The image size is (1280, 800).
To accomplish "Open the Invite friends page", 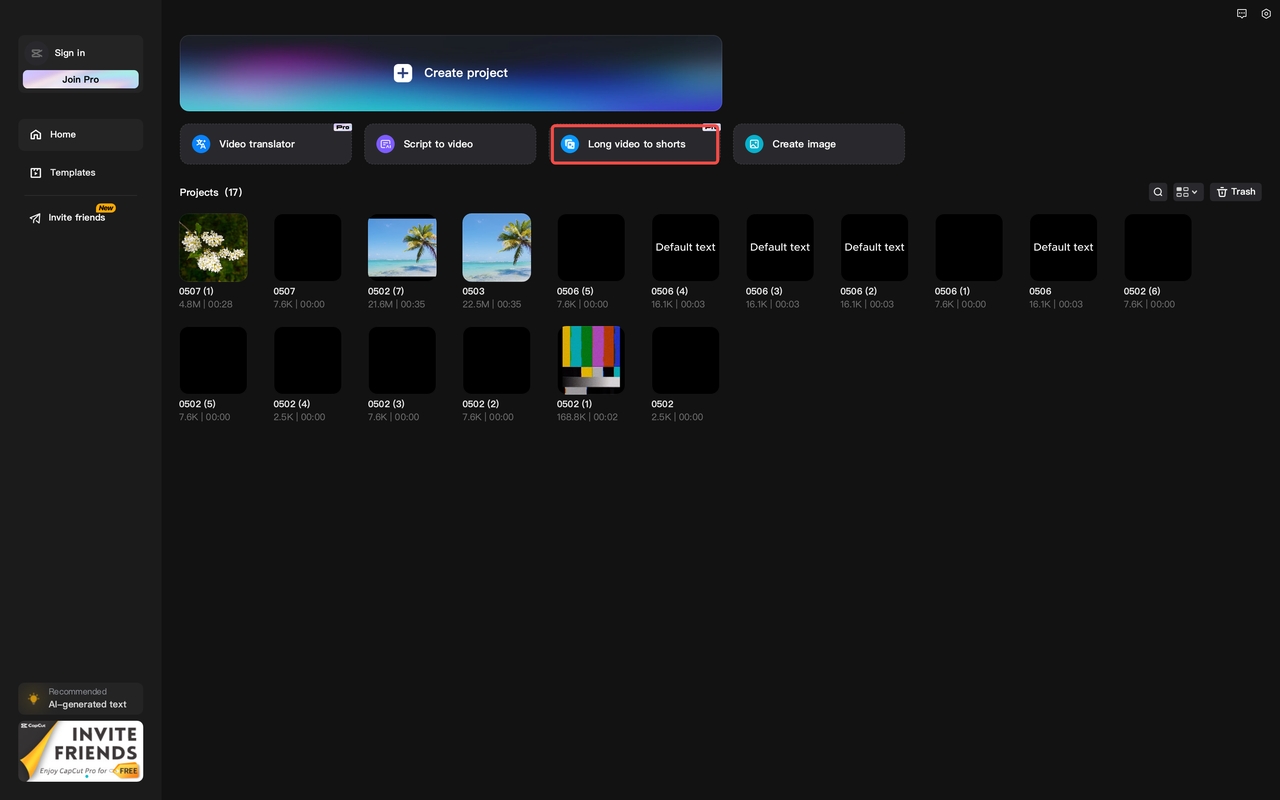I will tap(75, 217).
